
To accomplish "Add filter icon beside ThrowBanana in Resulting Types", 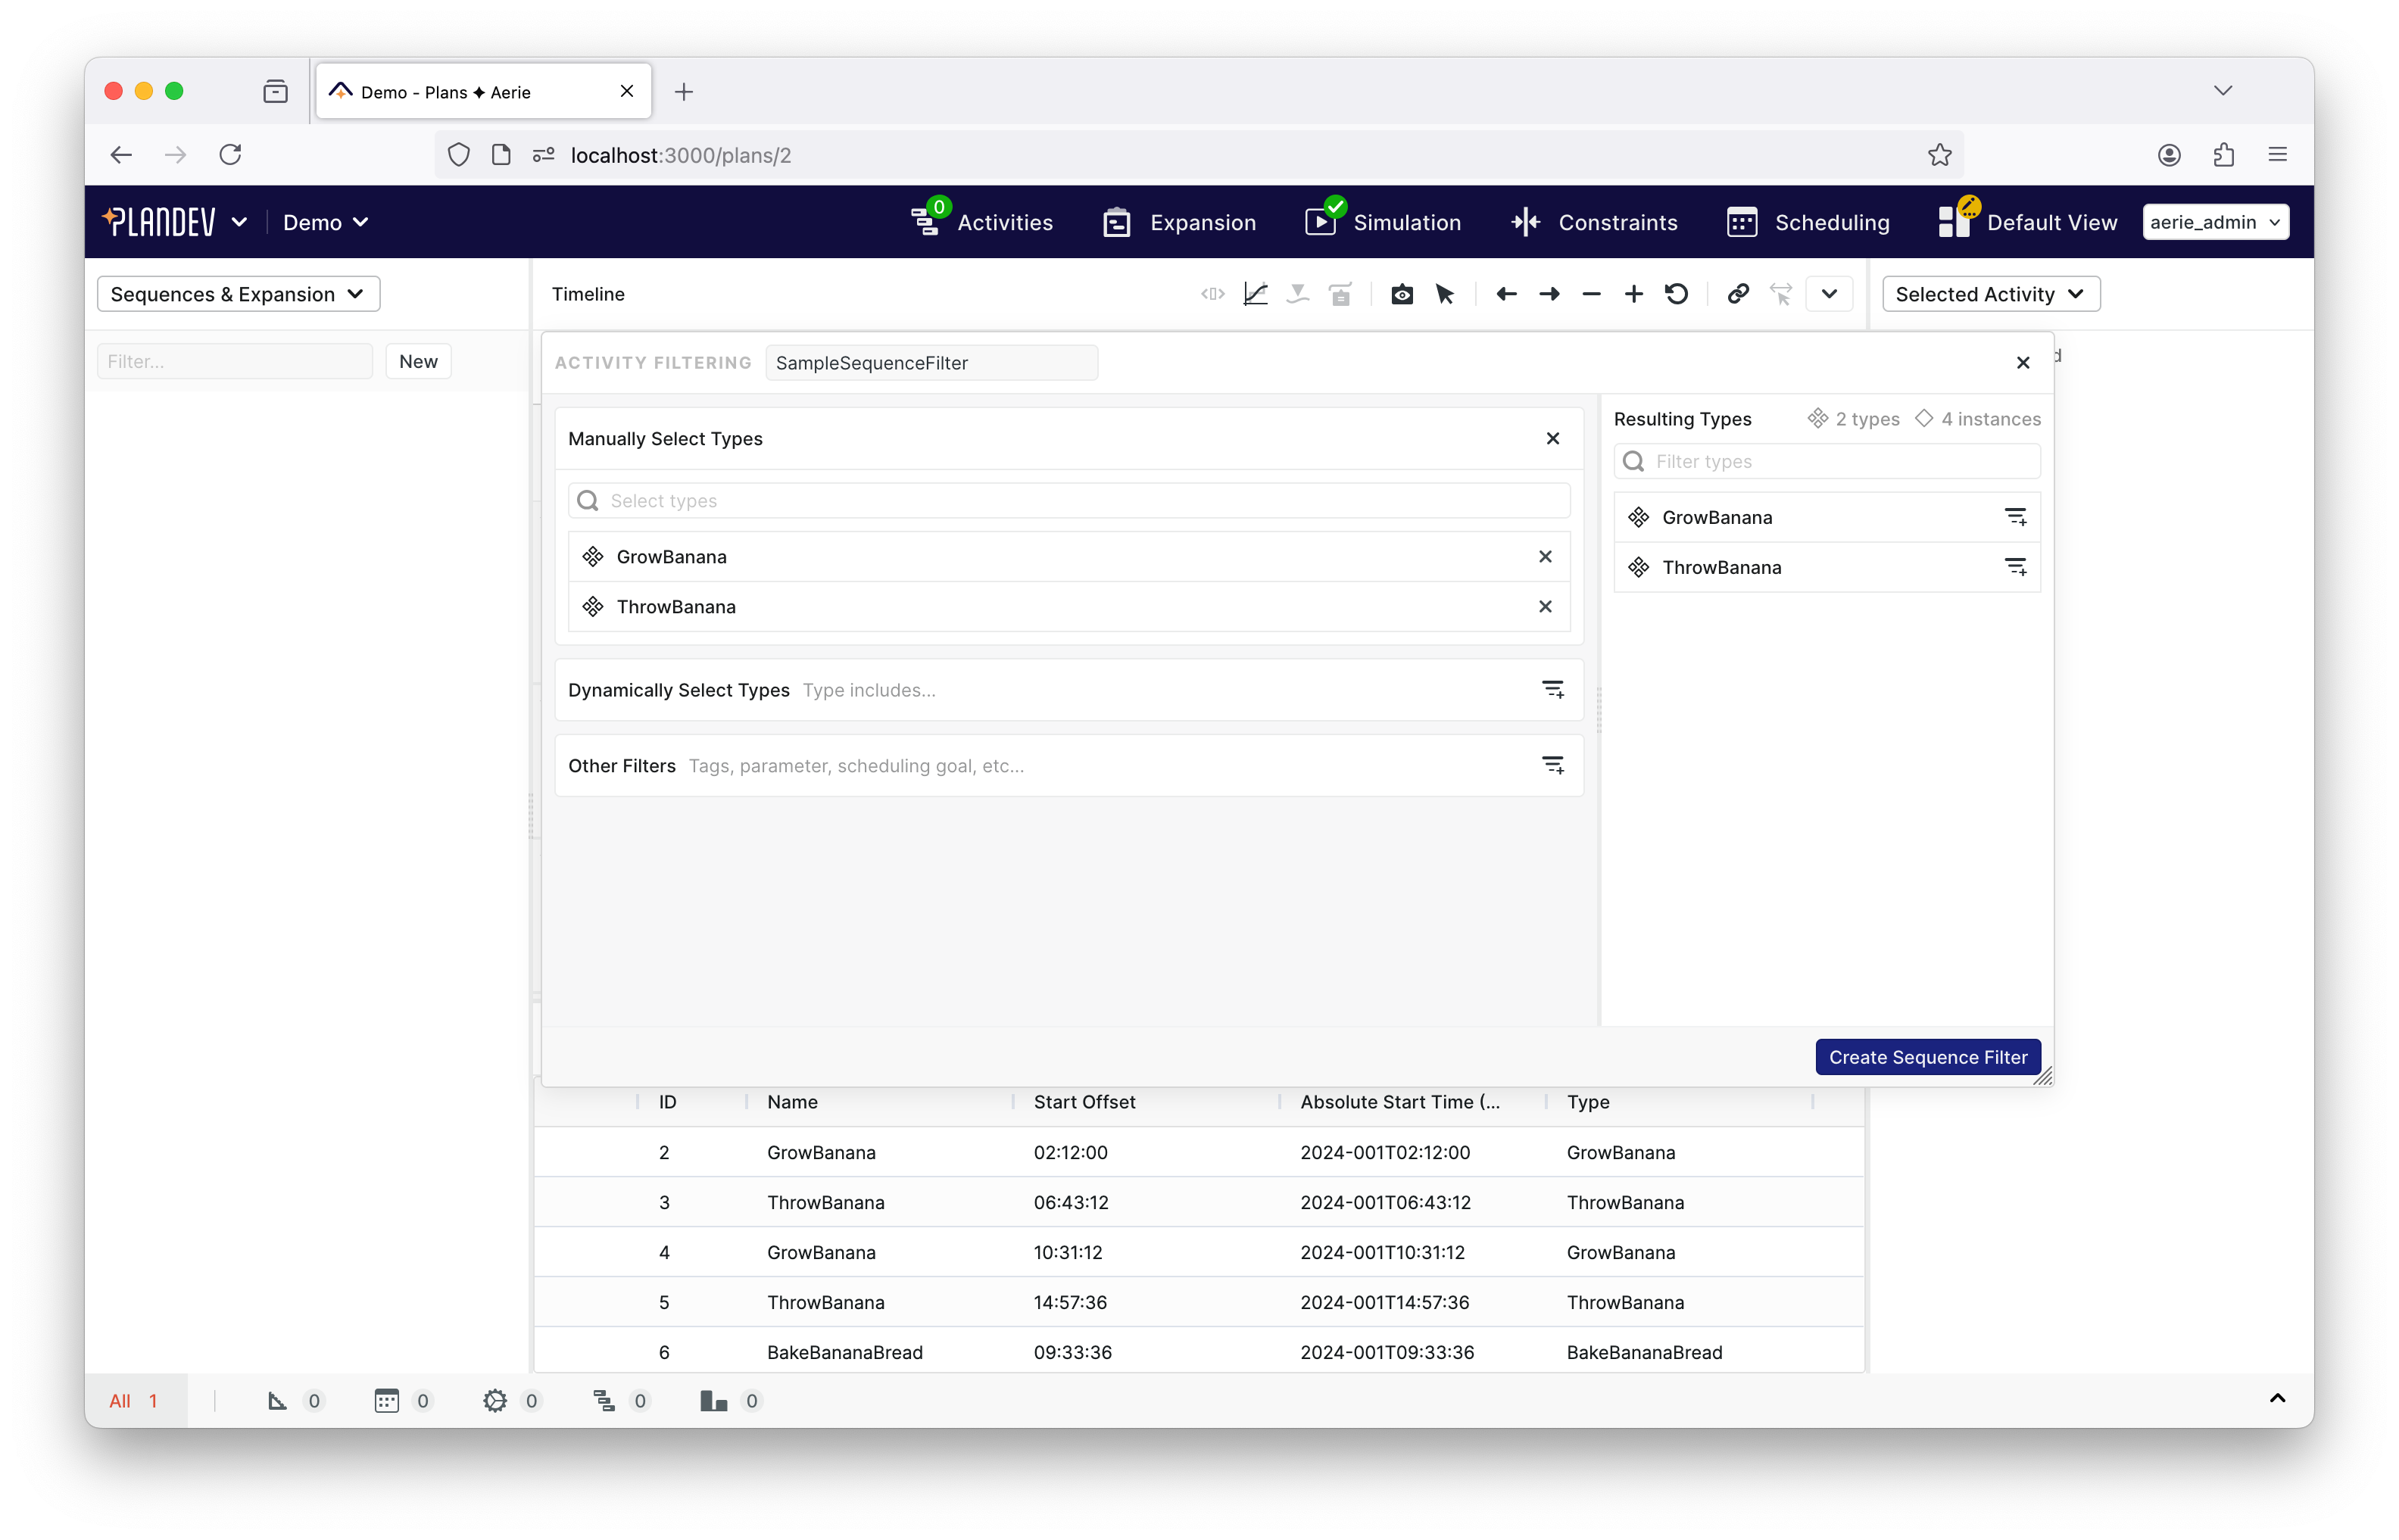I will pos(2015,567).
